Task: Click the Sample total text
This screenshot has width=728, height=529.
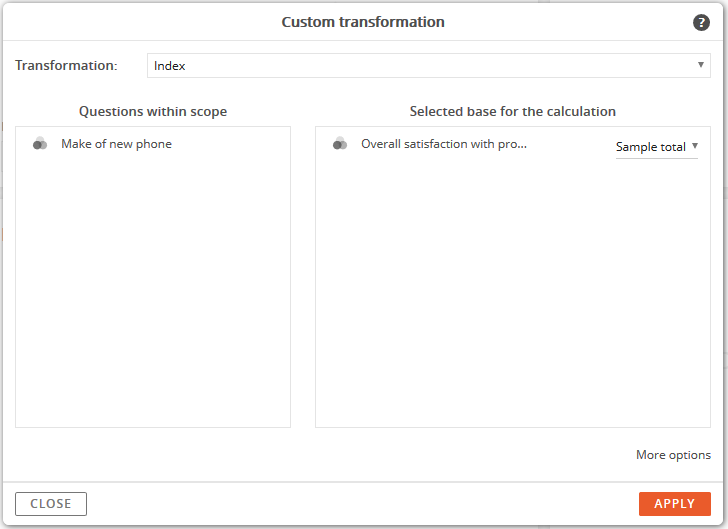Action: tap(650, 147)
